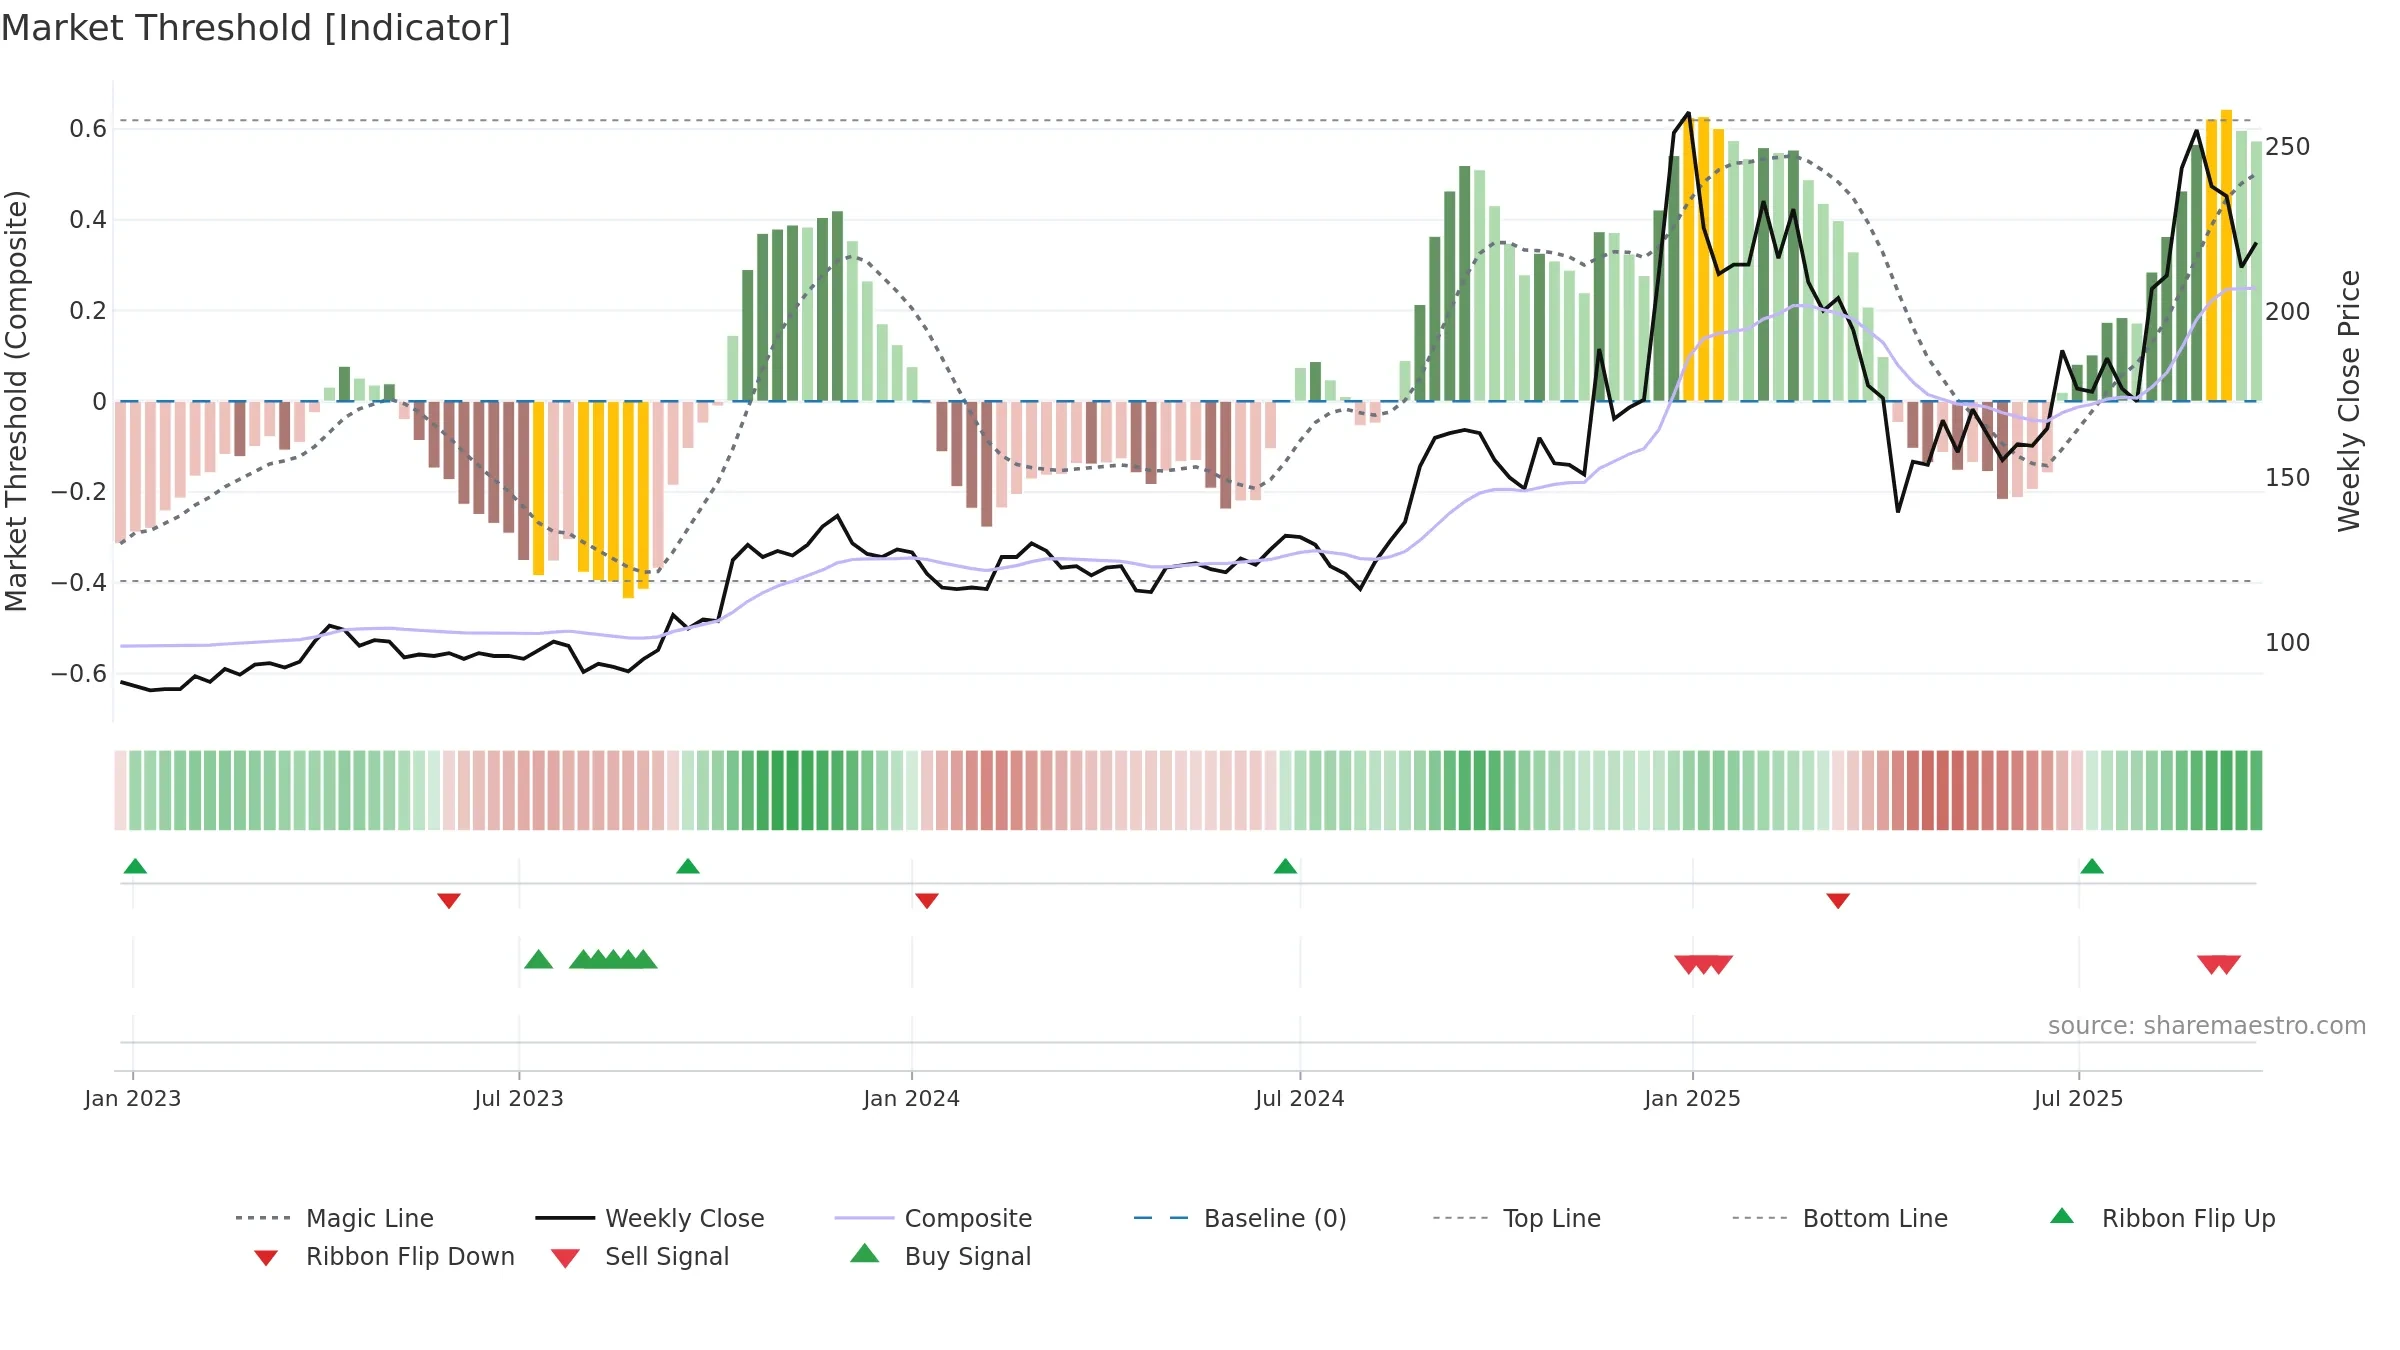
Task: Click the 0.6 left axis label
Action: (88, 129)
